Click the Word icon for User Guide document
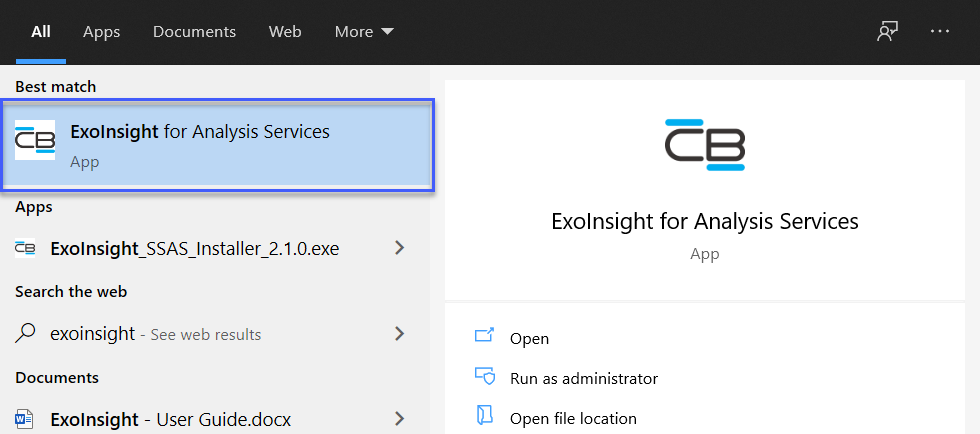This screenshot has height=434, width=980. tap(26, 418)
